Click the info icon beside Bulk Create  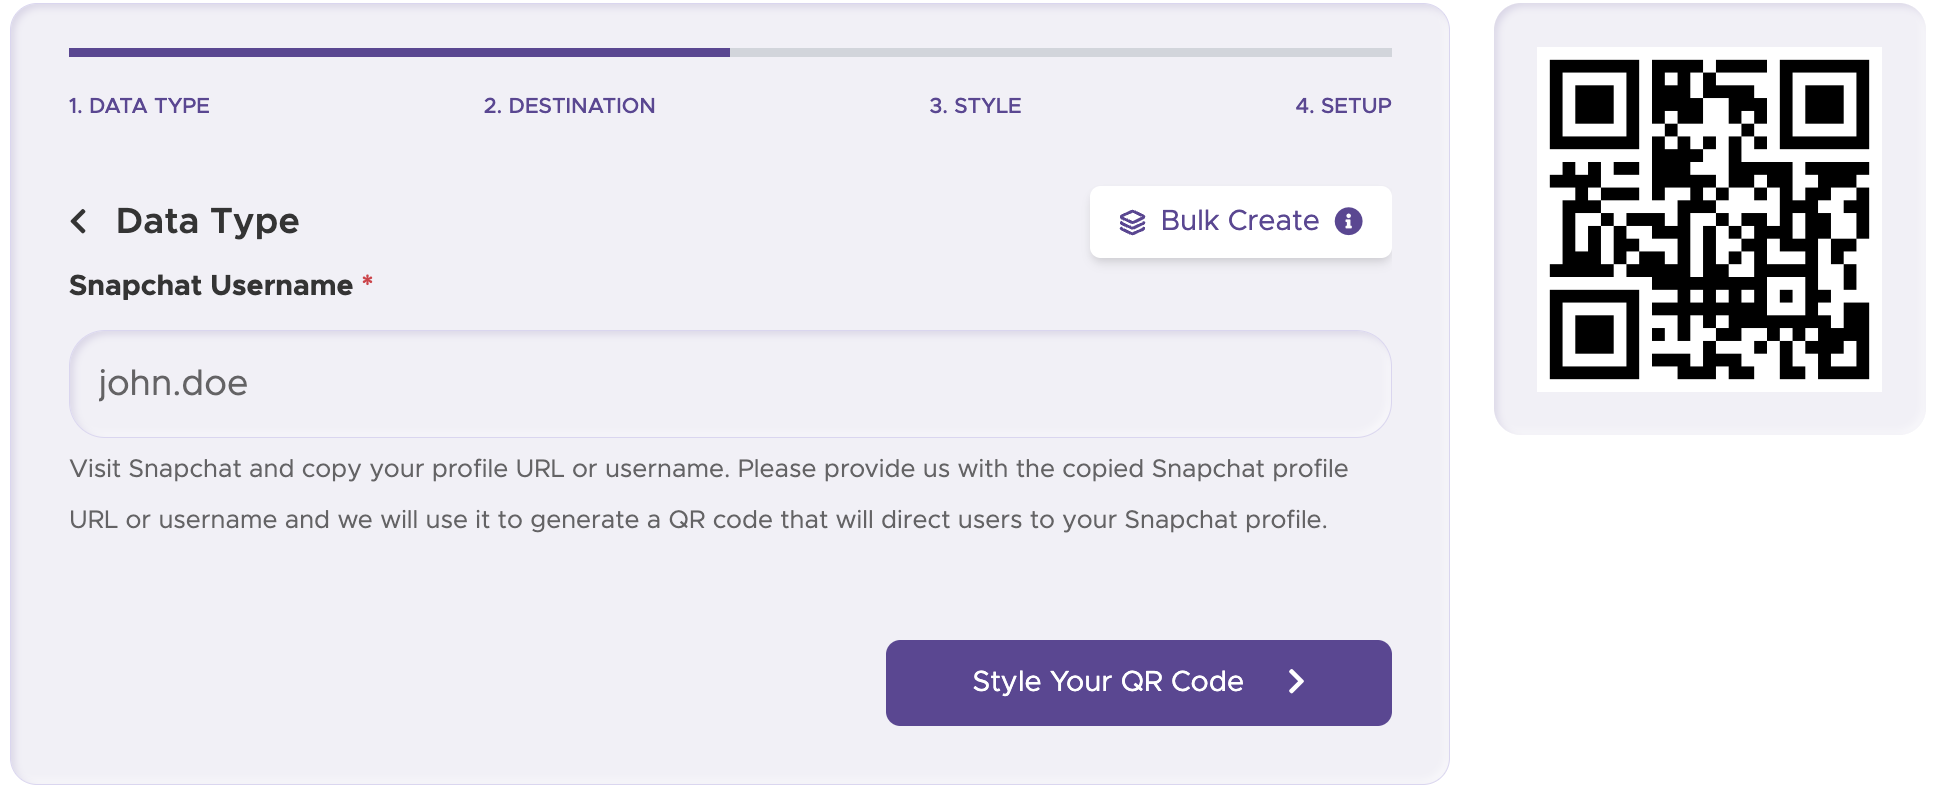1350,221
